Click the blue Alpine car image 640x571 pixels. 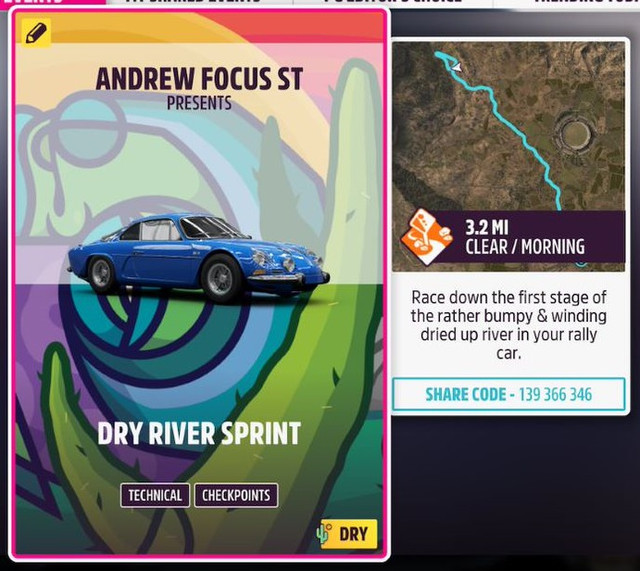199,257
